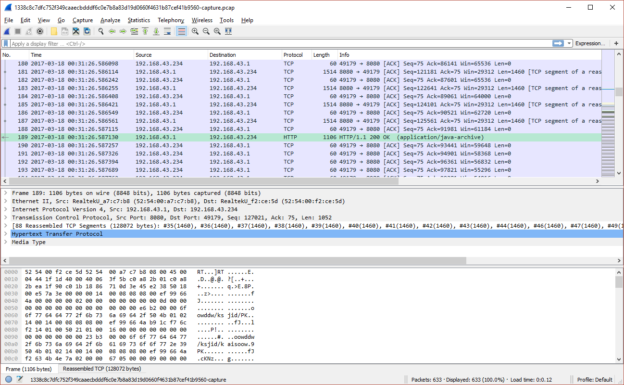Open the Go menu

pos(61,20)
